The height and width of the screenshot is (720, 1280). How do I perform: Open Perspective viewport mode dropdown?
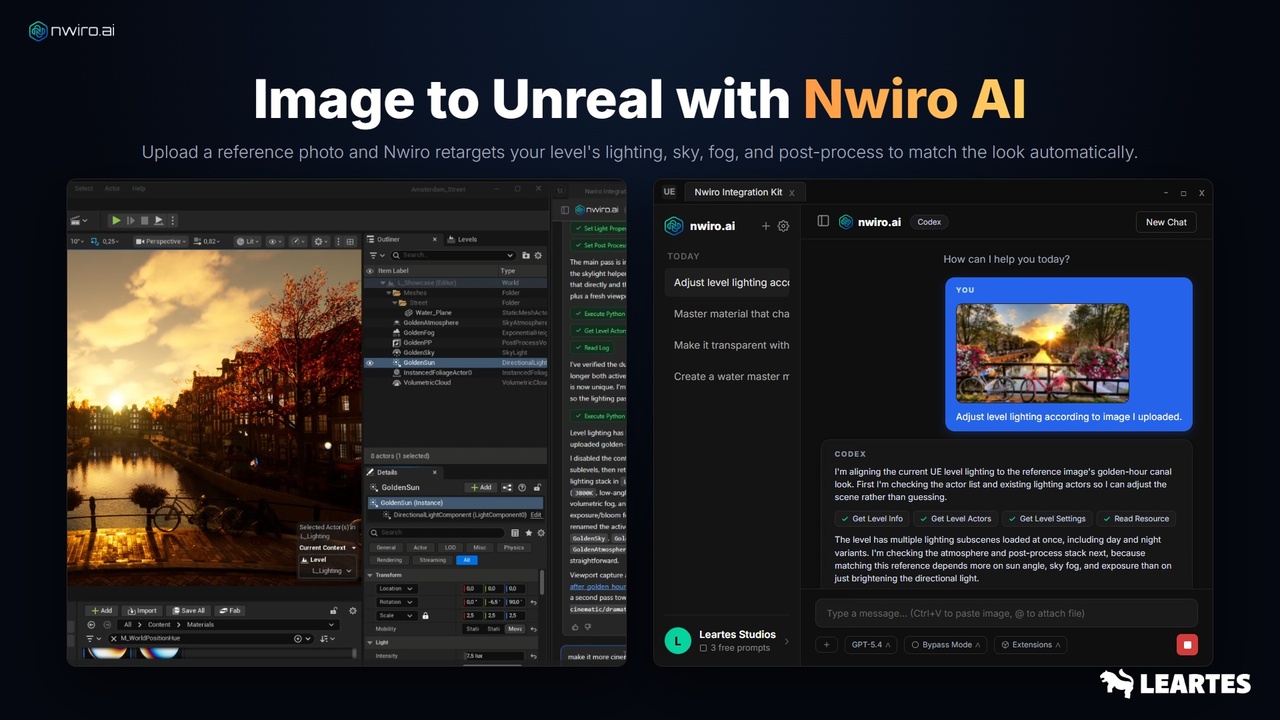tap(162, 241)
